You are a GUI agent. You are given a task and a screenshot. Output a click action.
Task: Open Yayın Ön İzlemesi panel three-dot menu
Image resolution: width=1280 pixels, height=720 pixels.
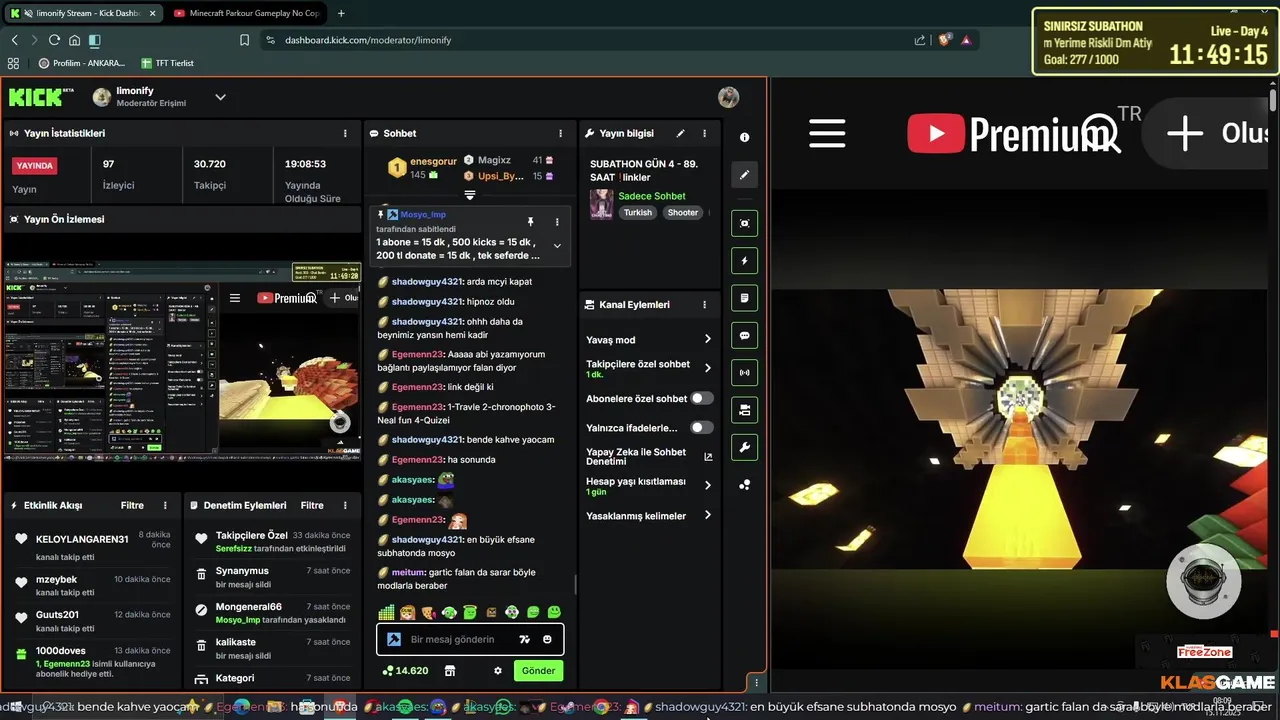346,219
